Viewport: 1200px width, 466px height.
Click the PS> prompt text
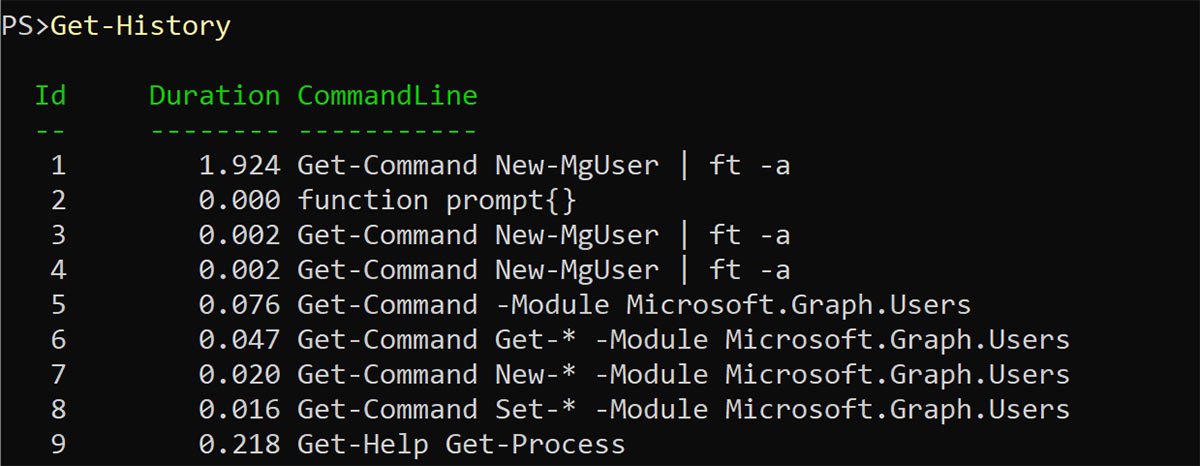(x=25, y=27)
